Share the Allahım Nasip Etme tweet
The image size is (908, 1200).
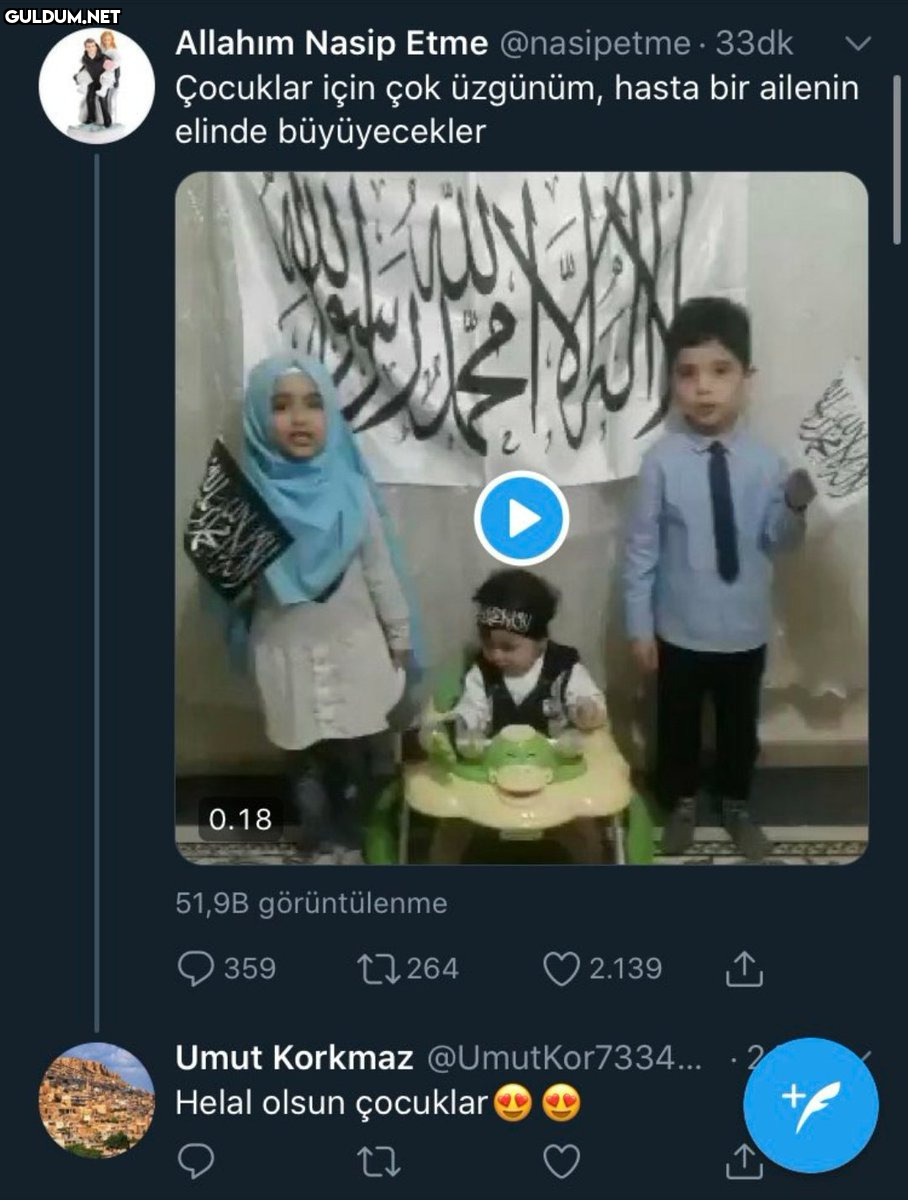coord(744,968)
